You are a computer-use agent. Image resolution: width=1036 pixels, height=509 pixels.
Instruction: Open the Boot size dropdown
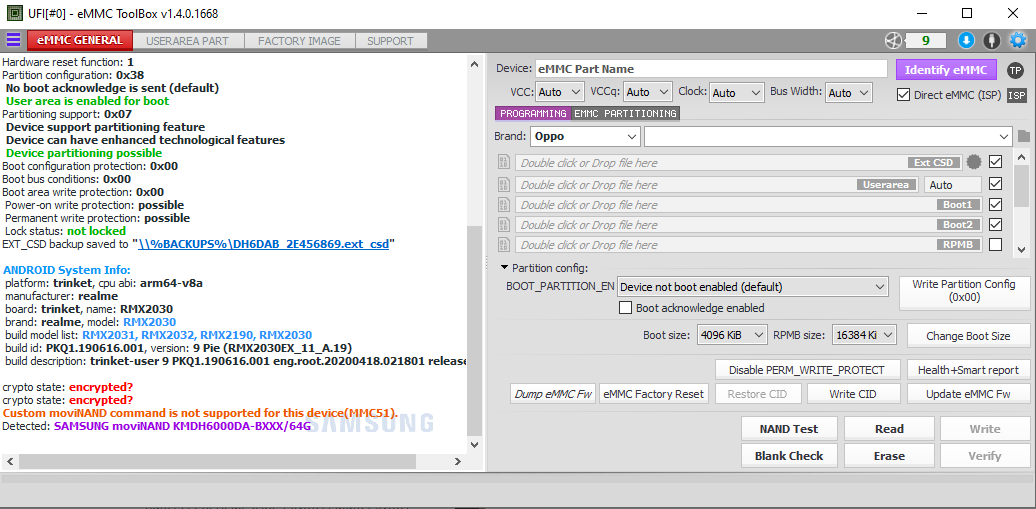[732, 335]
